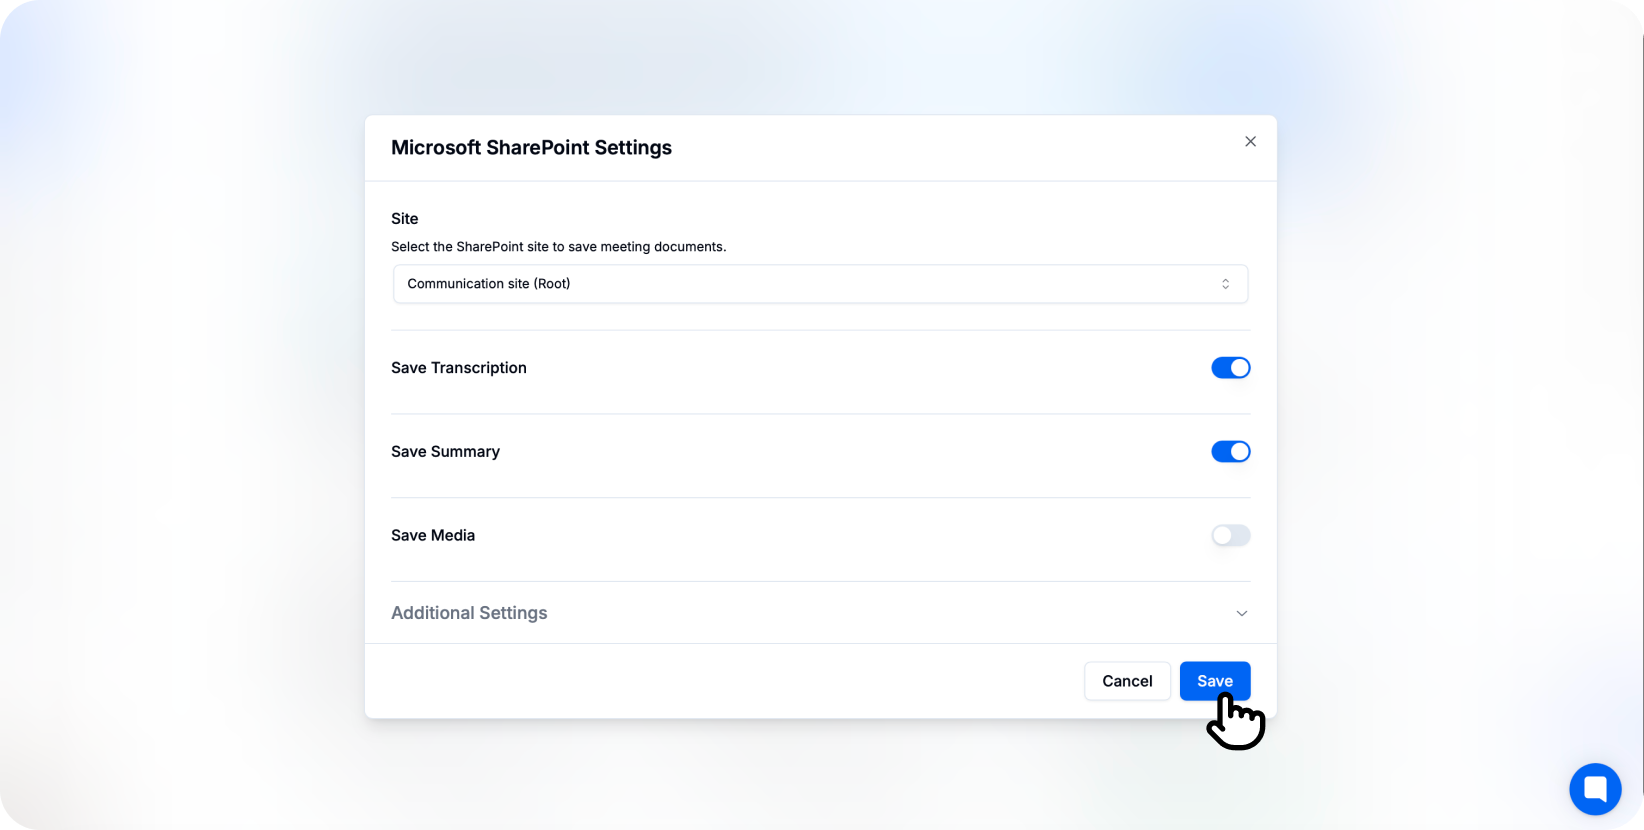Click the blue Save button
Image resolution: width=1644 pixels, height=830 pixels.
click(x=1214, y=681)
